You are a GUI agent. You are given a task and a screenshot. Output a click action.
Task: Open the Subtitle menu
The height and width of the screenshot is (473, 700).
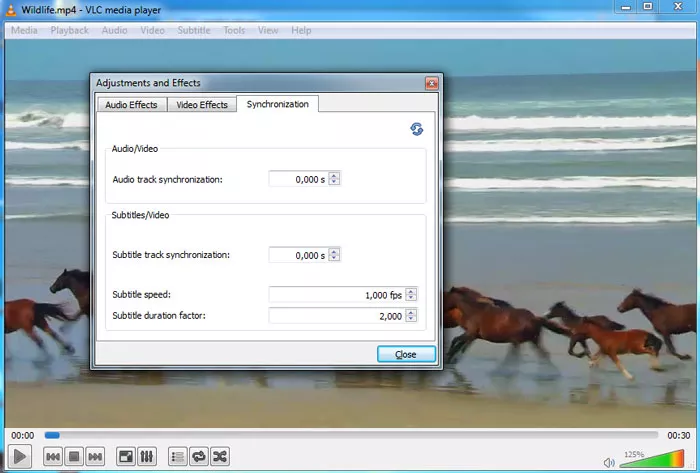pos(194,30)
